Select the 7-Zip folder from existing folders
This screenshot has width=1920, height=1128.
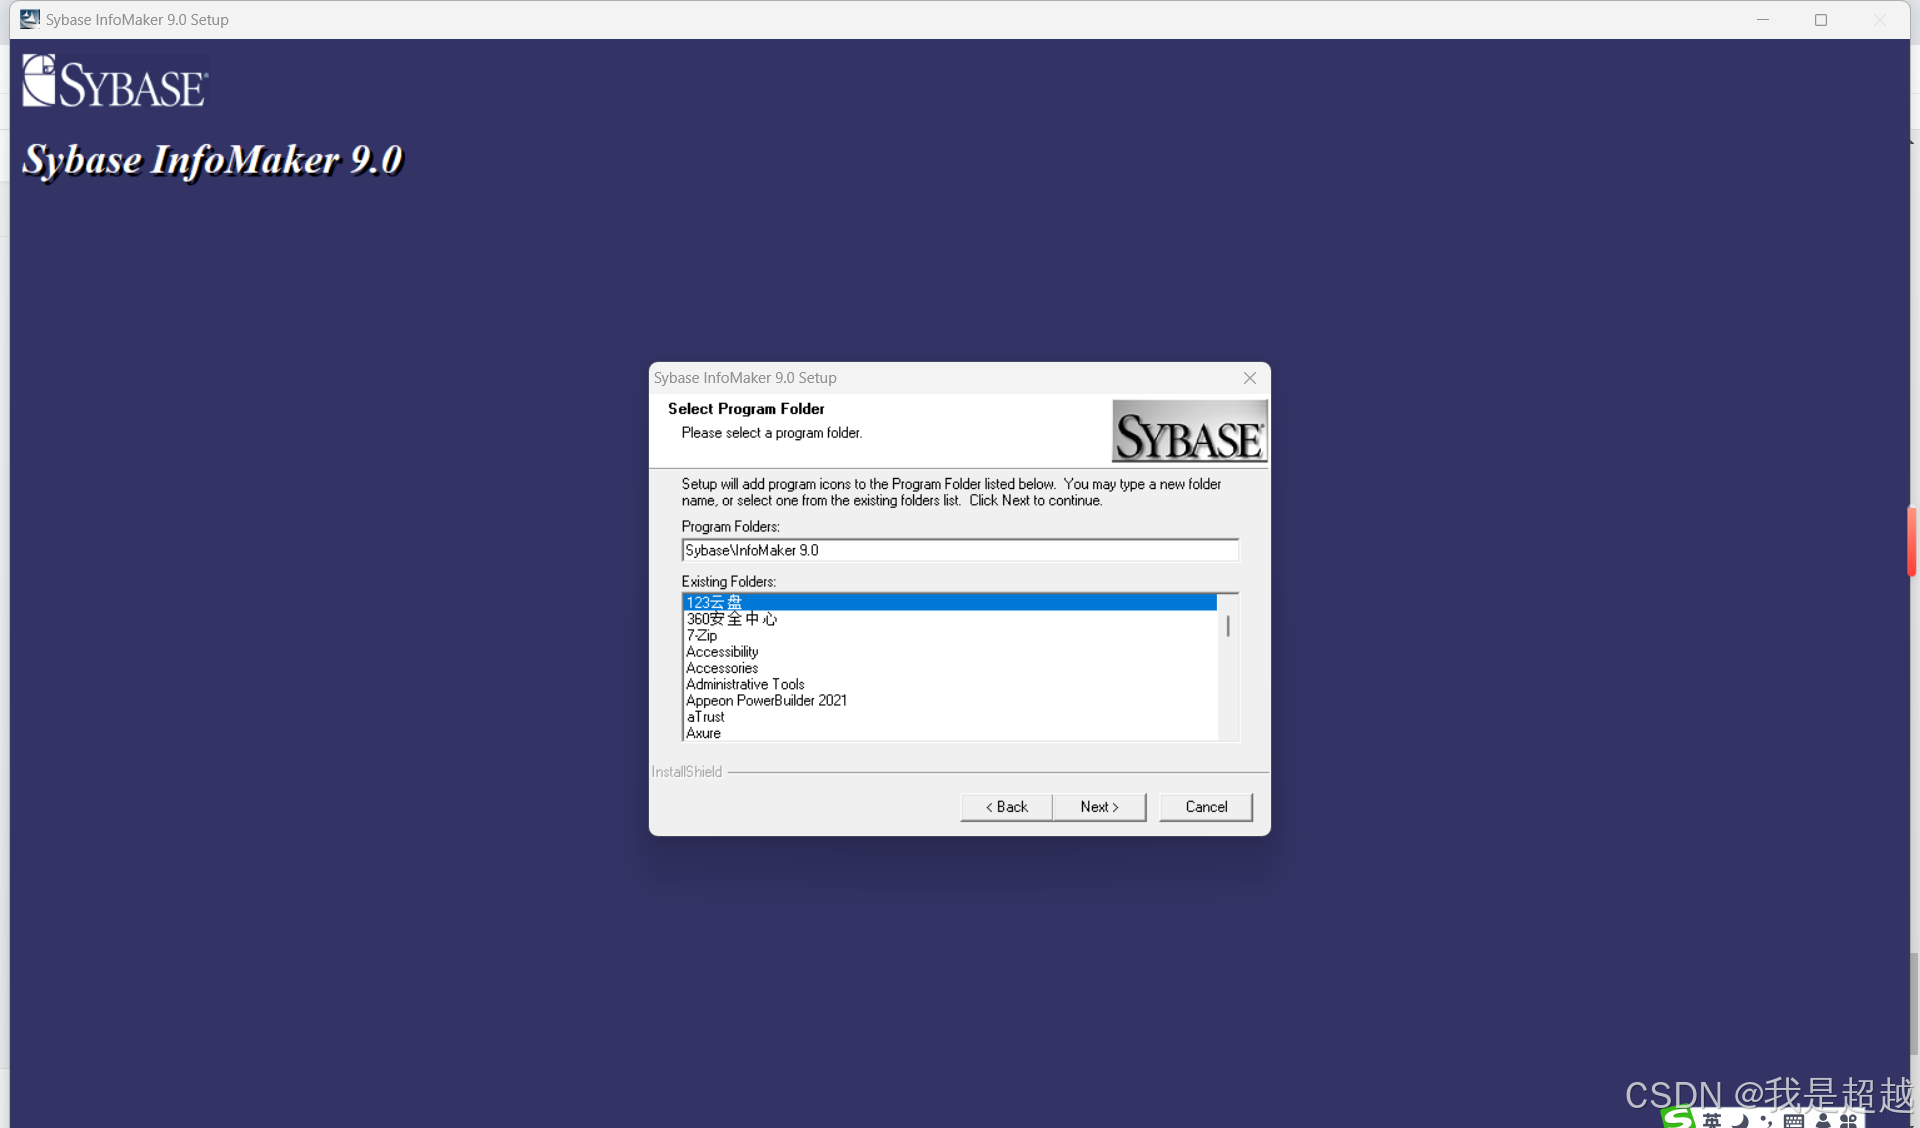coord(701,635)
